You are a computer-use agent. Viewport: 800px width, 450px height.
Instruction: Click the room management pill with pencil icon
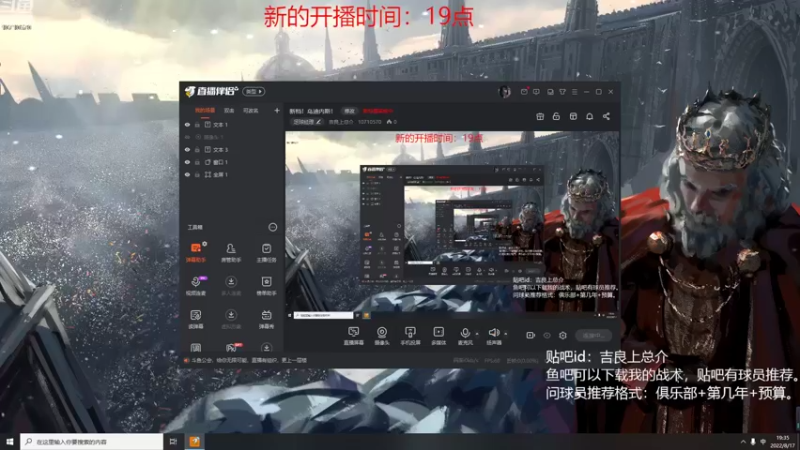click(307, 122)
